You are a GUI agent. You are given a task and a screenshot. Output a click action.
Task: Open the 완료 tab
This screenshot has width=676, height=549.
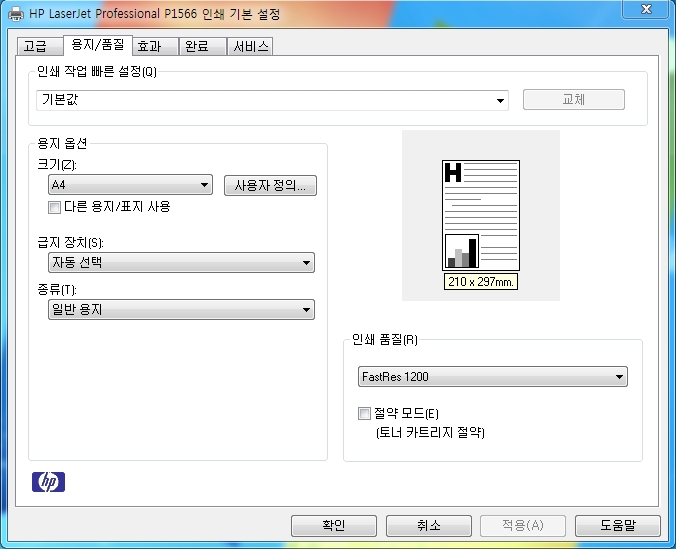click(203, 46)
